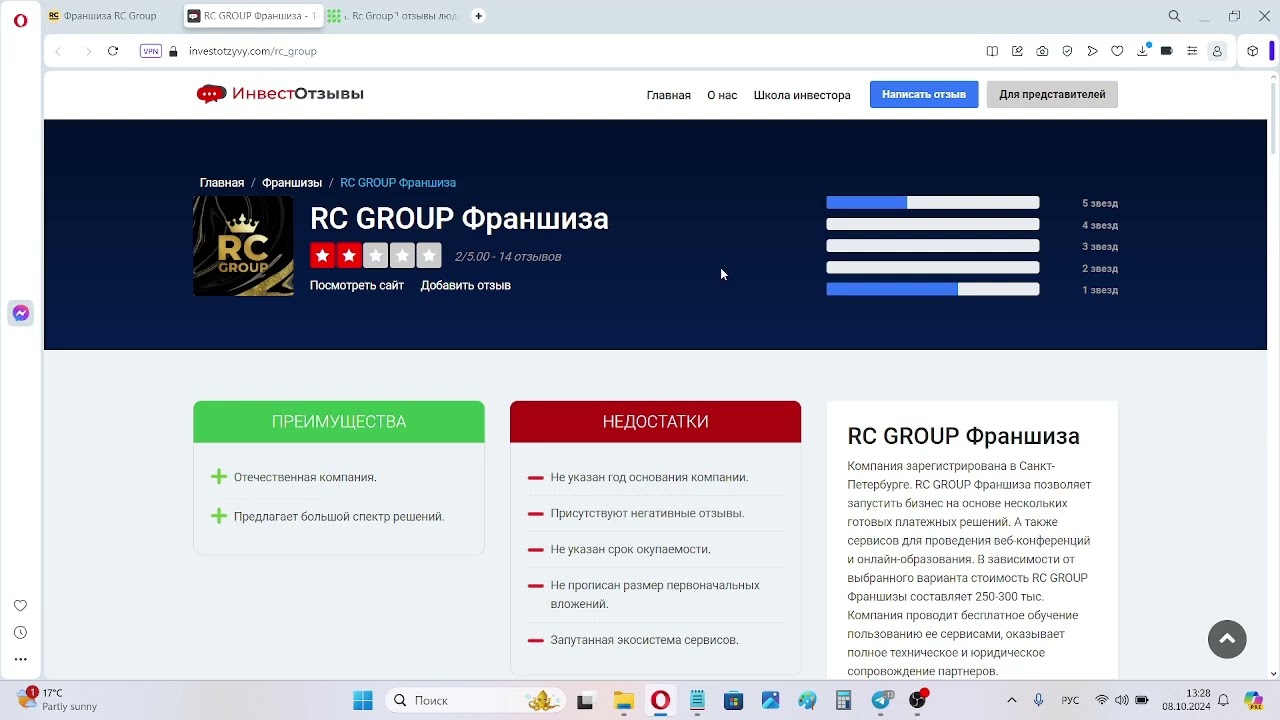
Task: Switch to the 'Франшиза RC Group' tab
Action: (111, 16)
